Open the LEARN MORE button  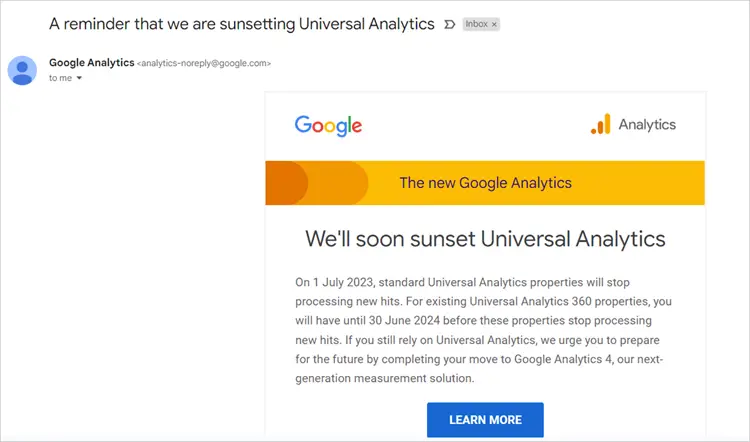click(485, 420)
